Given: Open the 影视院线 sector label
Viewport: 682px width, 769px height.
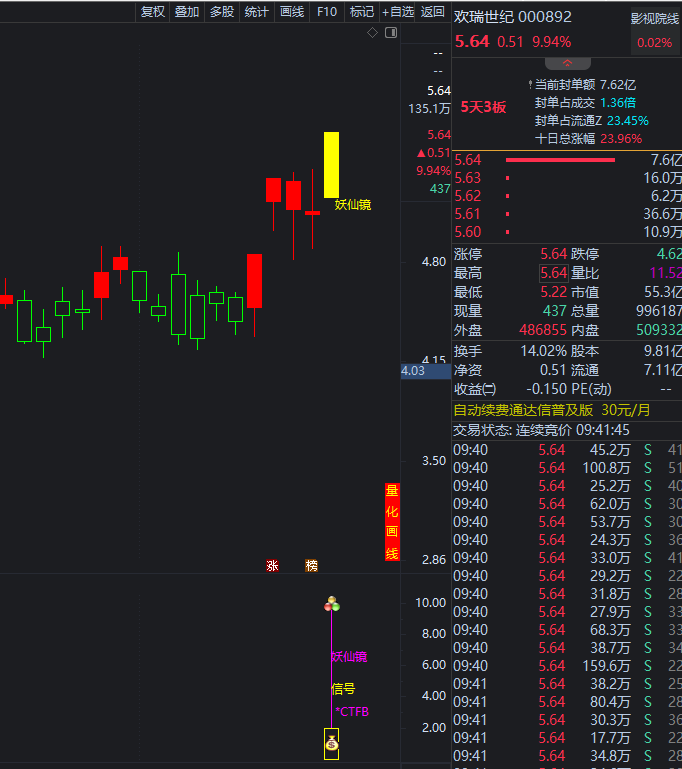Looking at the screenshot, I should click(655, 19).
